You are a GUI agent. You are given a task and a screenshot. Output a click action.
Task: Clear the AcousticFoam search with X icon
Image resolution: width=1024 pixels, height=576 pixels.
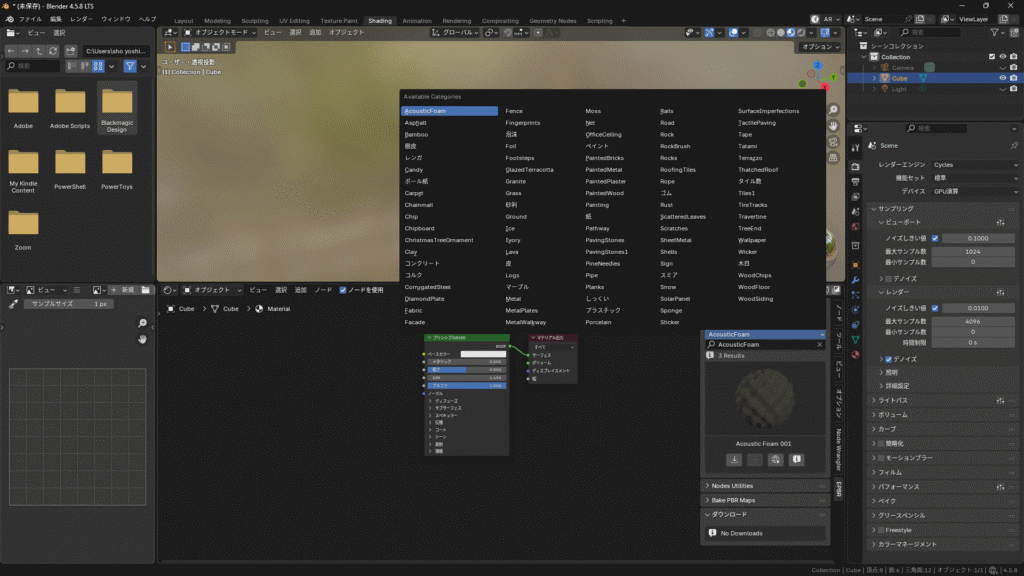coord(819,344)
